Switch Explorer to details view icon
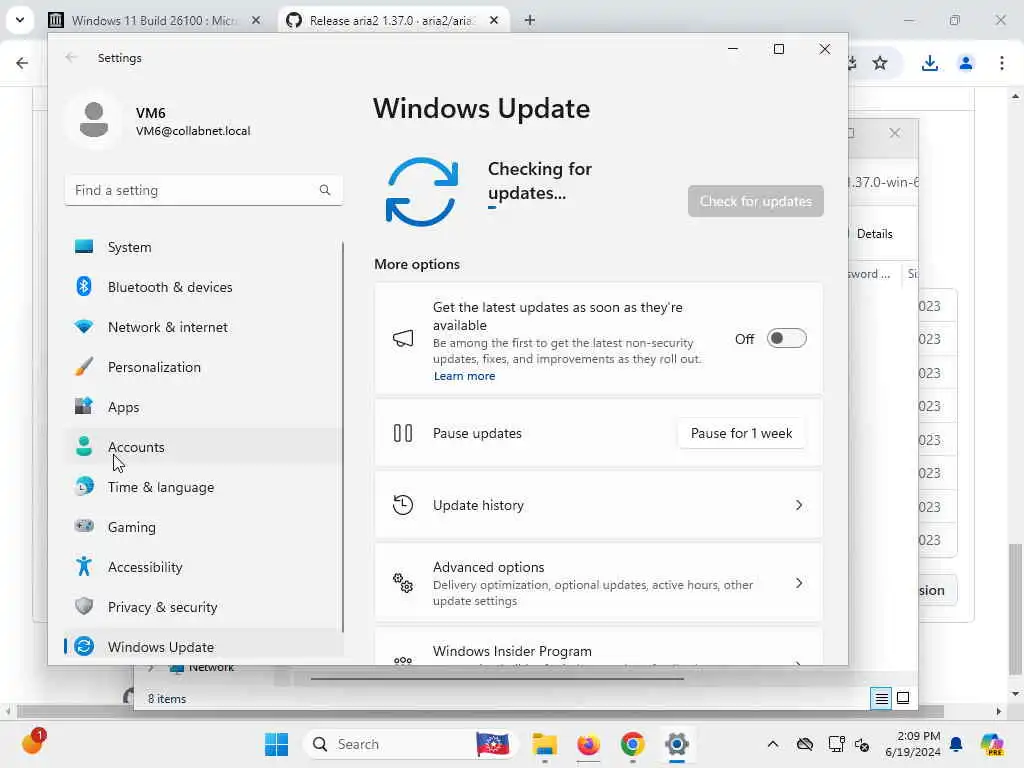The image size is (1024, 768). [x=881, y=698]
